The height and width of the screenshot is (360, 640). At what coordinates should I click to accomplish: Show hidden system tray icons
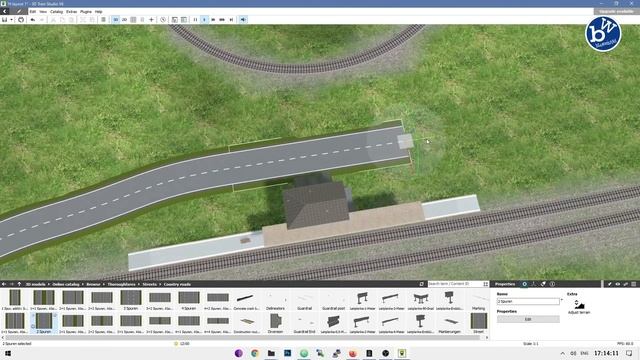pos(563,353)
